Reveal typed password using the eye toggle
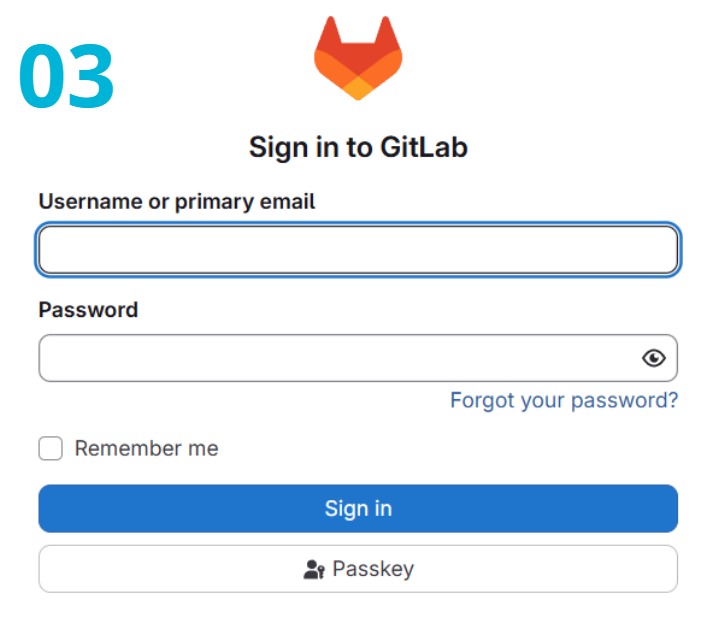 coord(653,358)
